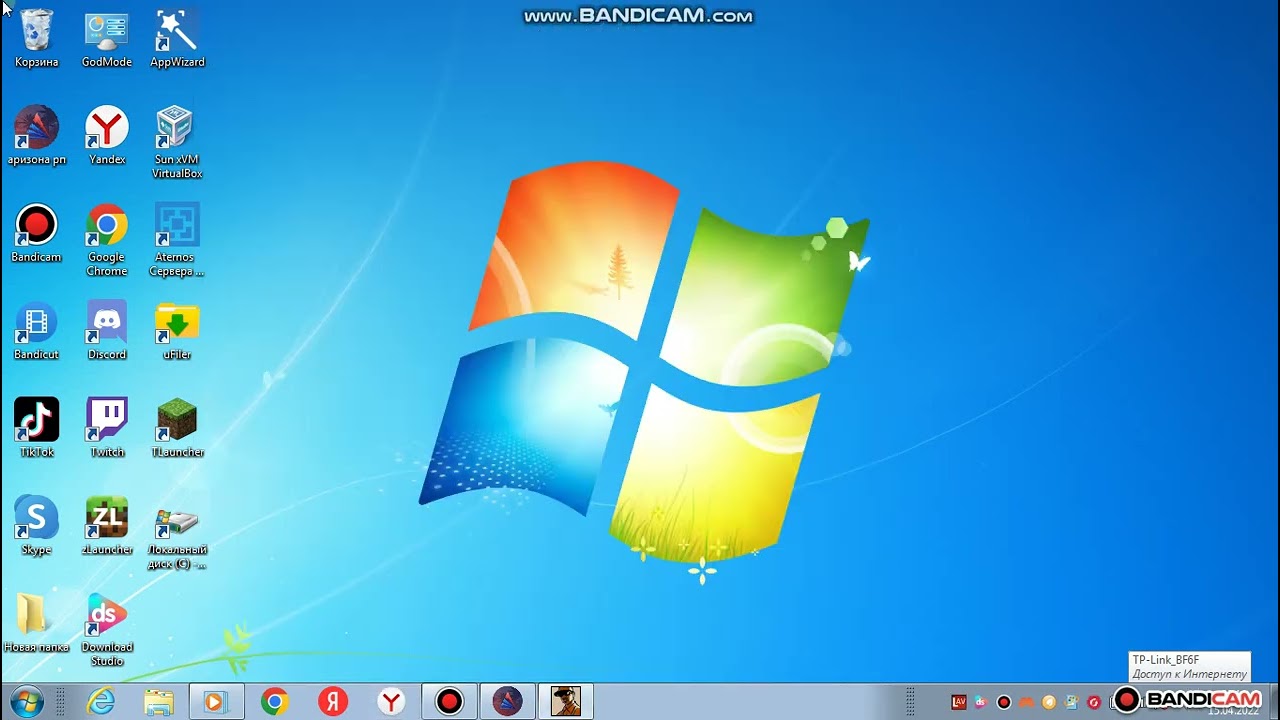Select the Sun xVM VirtualBox icon
The height and width of the screenshot is (720, 1280).
click(x=177, y=143)
